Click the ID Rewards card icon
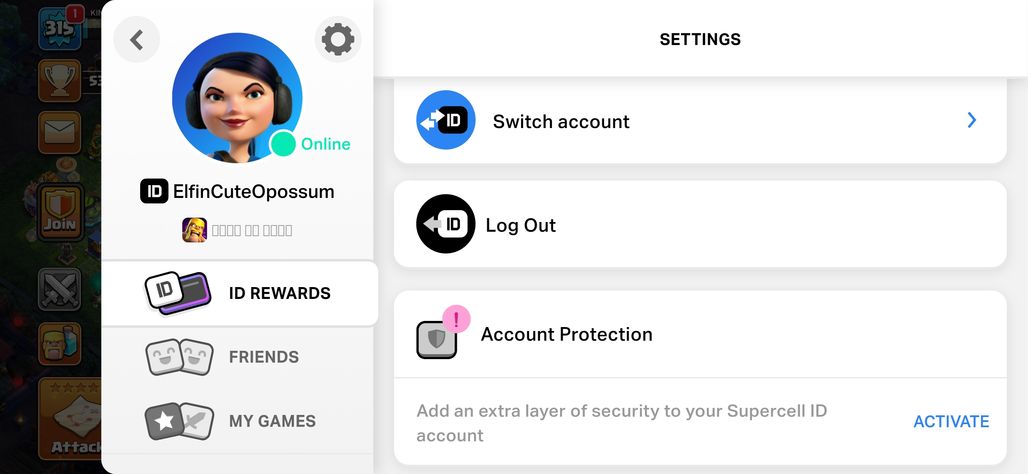 coord(178,292)
